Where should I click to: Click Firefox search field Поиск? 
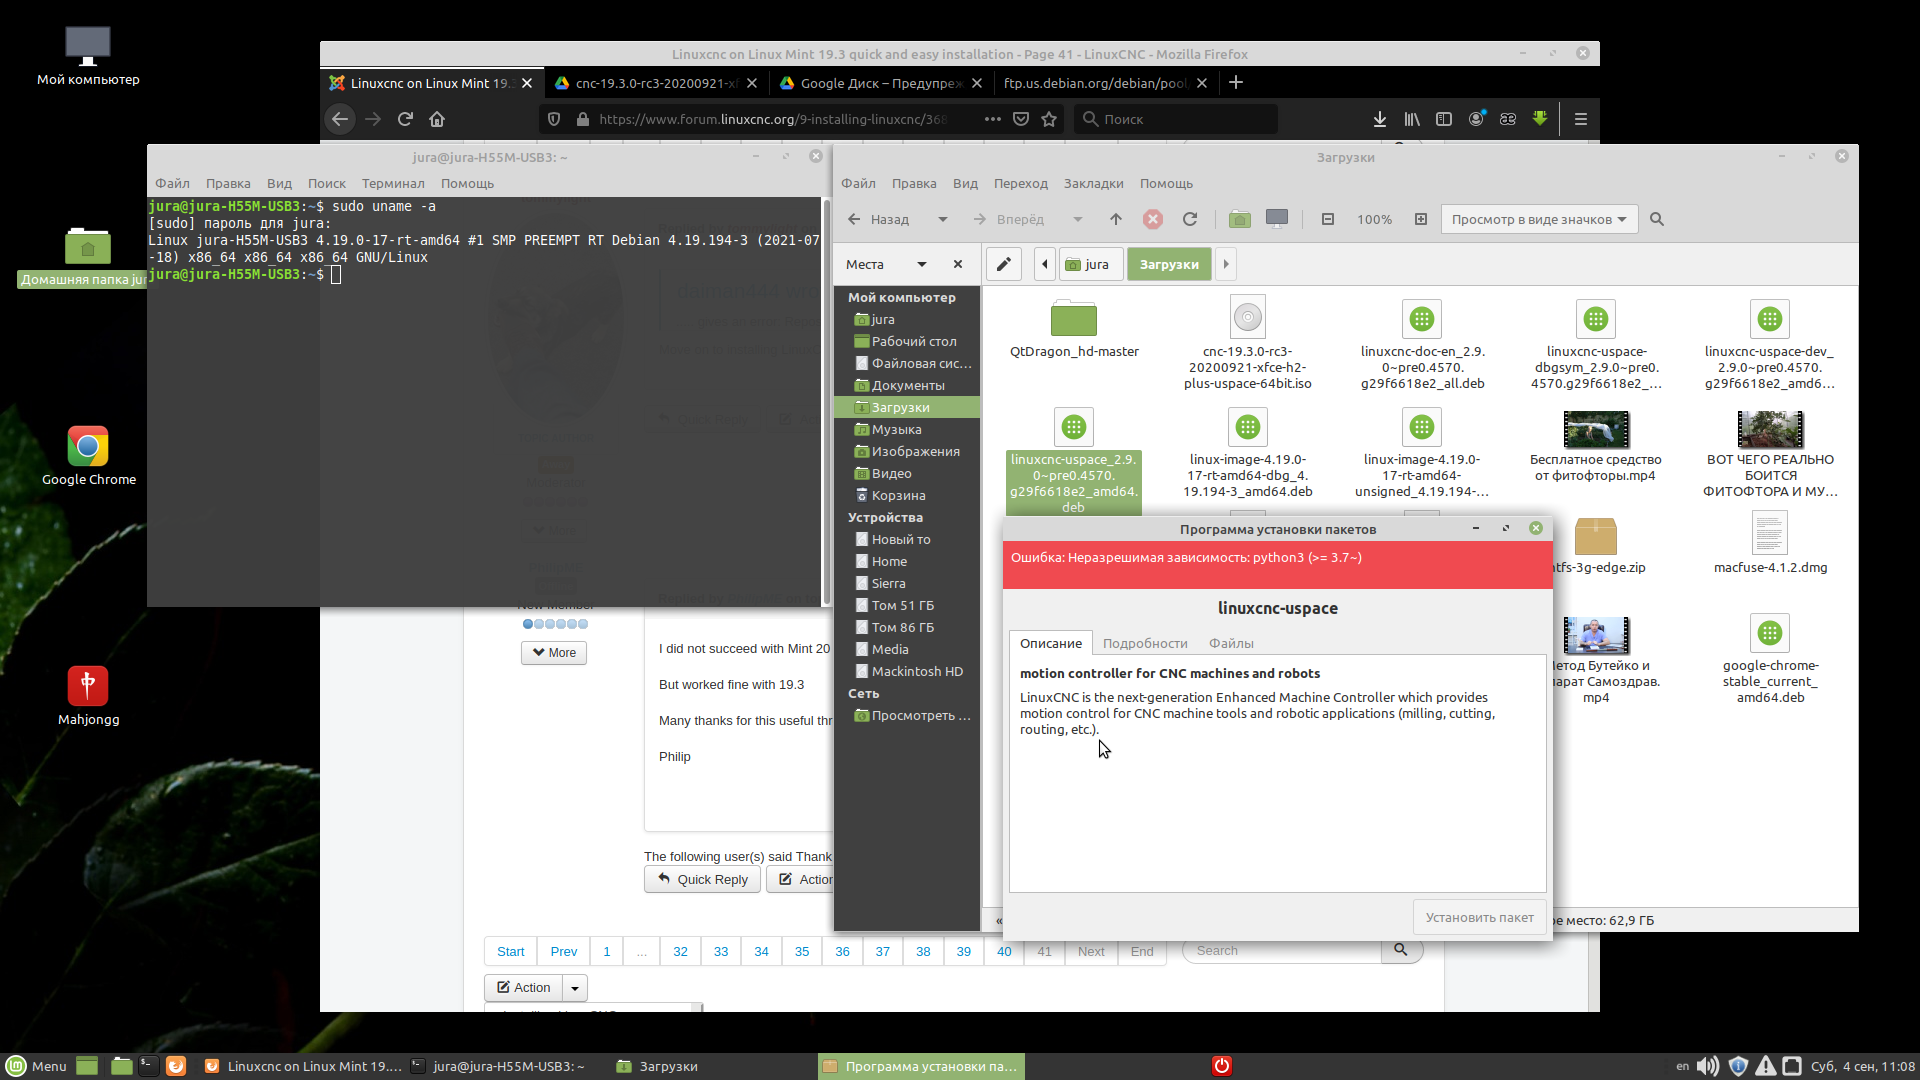click(x=1176, y=119)
